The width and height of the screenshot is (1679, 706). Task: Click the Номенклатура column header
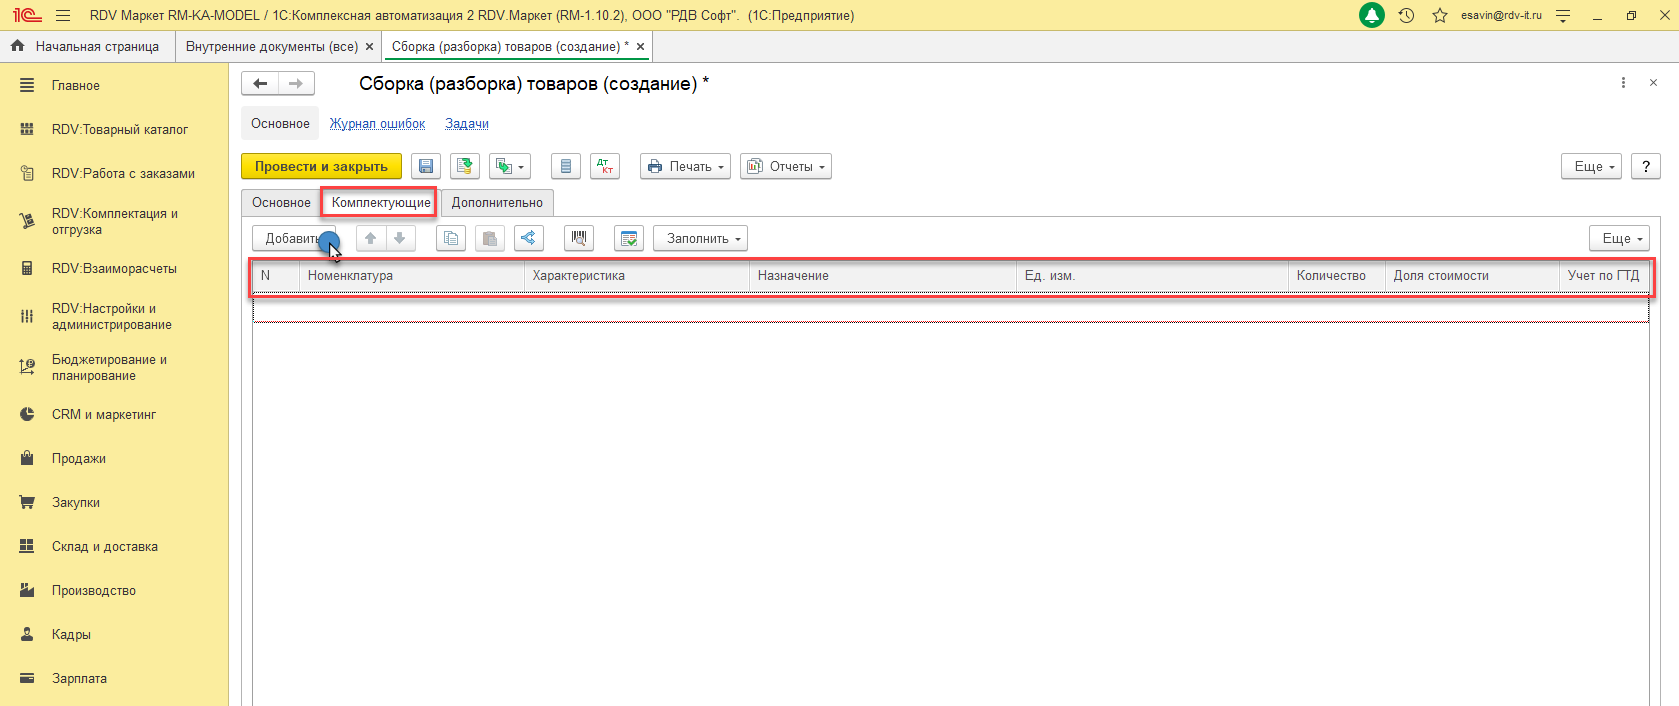(411, 276)
